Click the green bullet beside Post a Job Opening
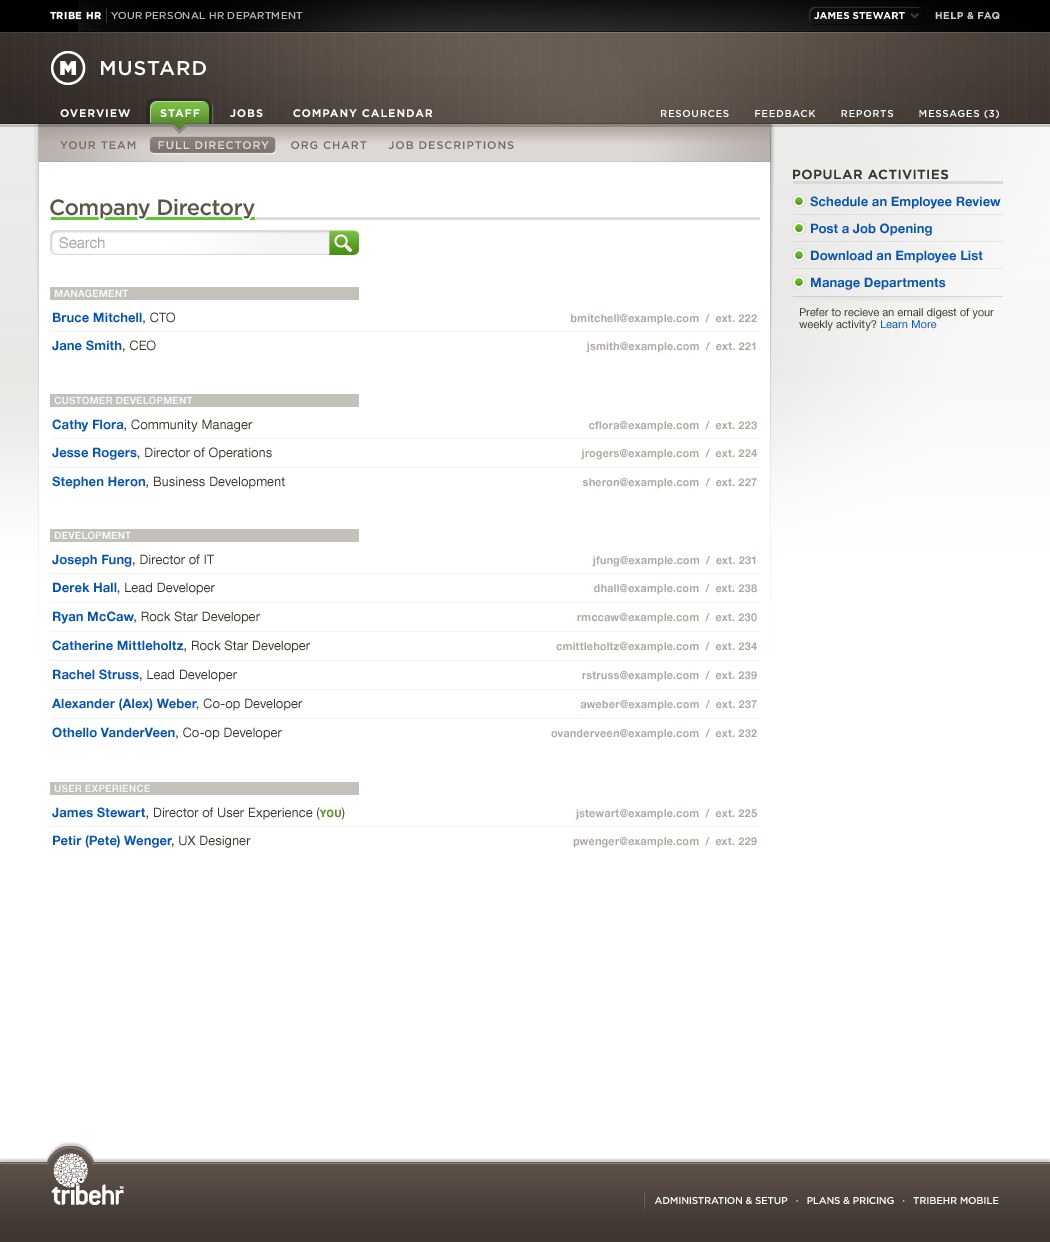This screenshot has height=1242, width=1050. click(798, 229)
